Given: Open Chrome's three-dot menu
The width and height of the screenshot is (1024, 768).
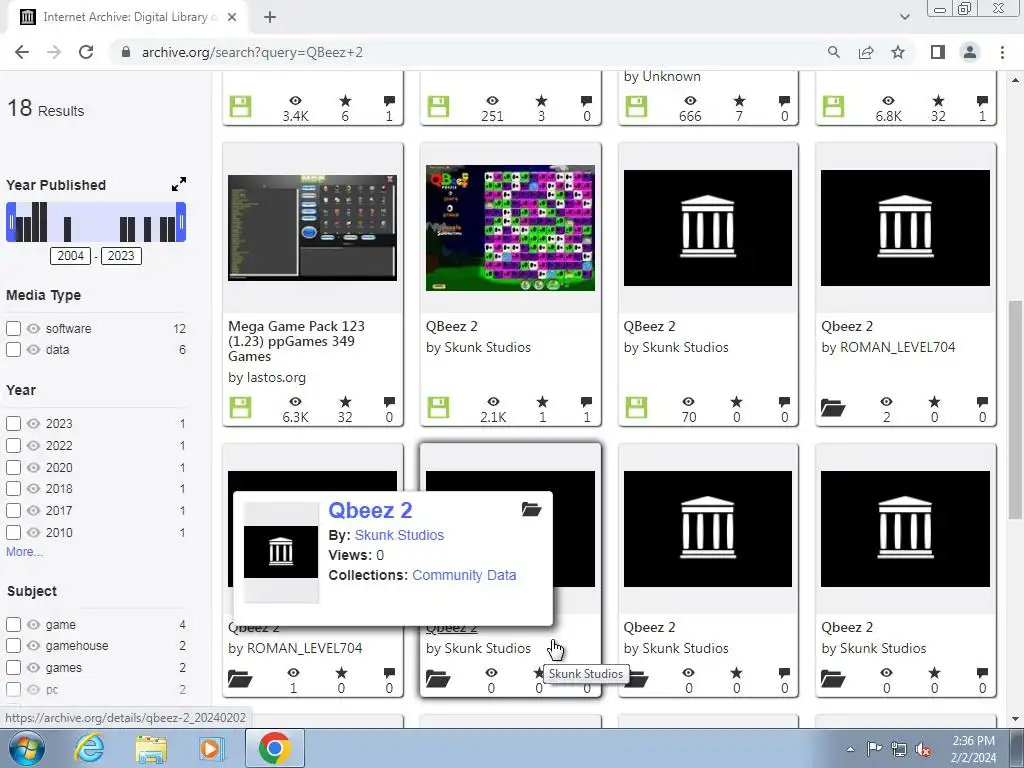Looking at the screenshot, I should (x=1002, y=52).
